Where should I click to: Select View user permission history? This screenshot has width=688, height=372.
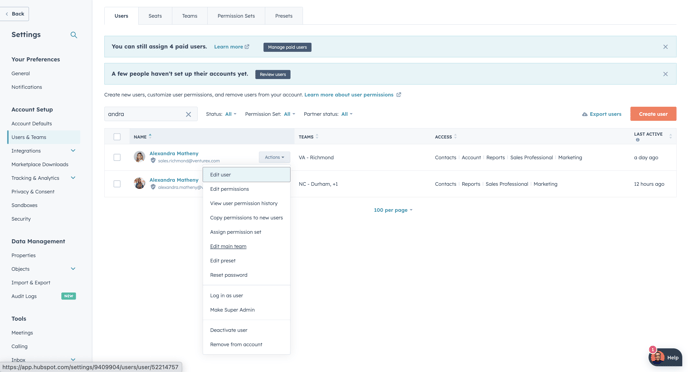pyautogui.click(x=247, y=204)
